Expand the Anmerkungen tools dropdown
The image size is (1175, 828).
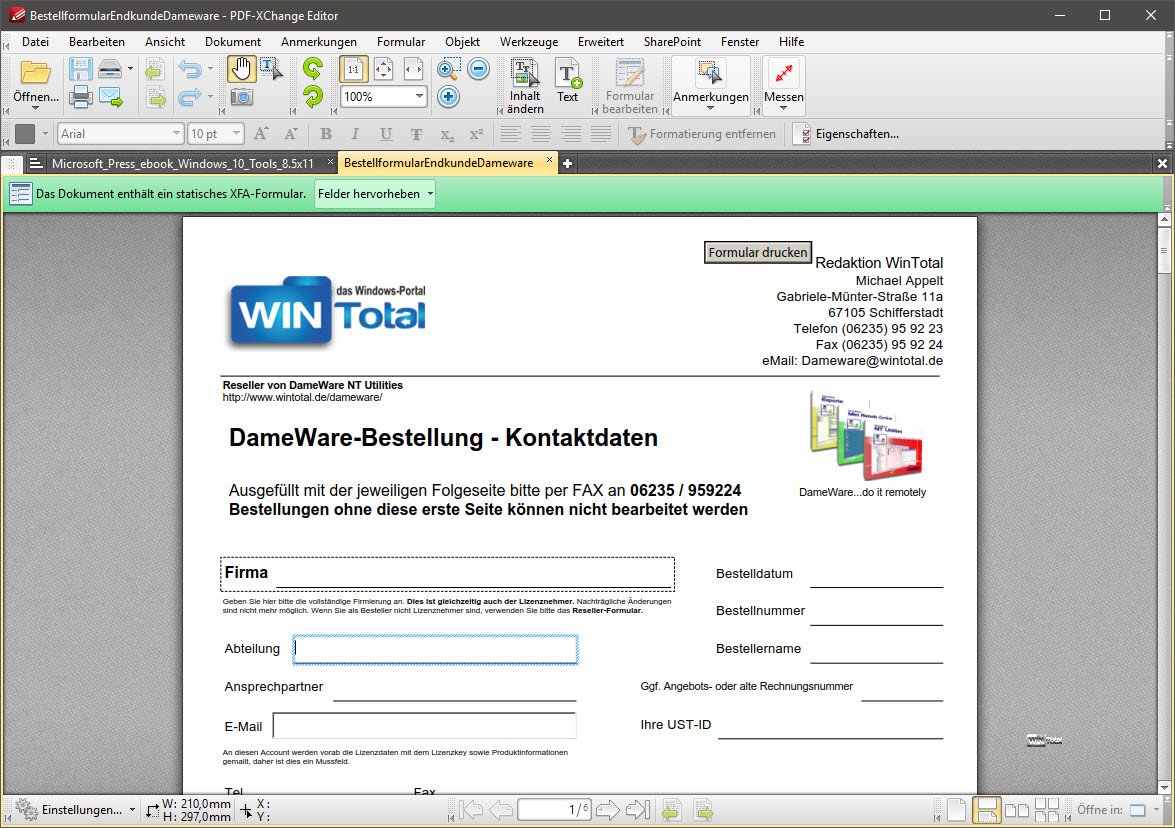tap(710, 109)
